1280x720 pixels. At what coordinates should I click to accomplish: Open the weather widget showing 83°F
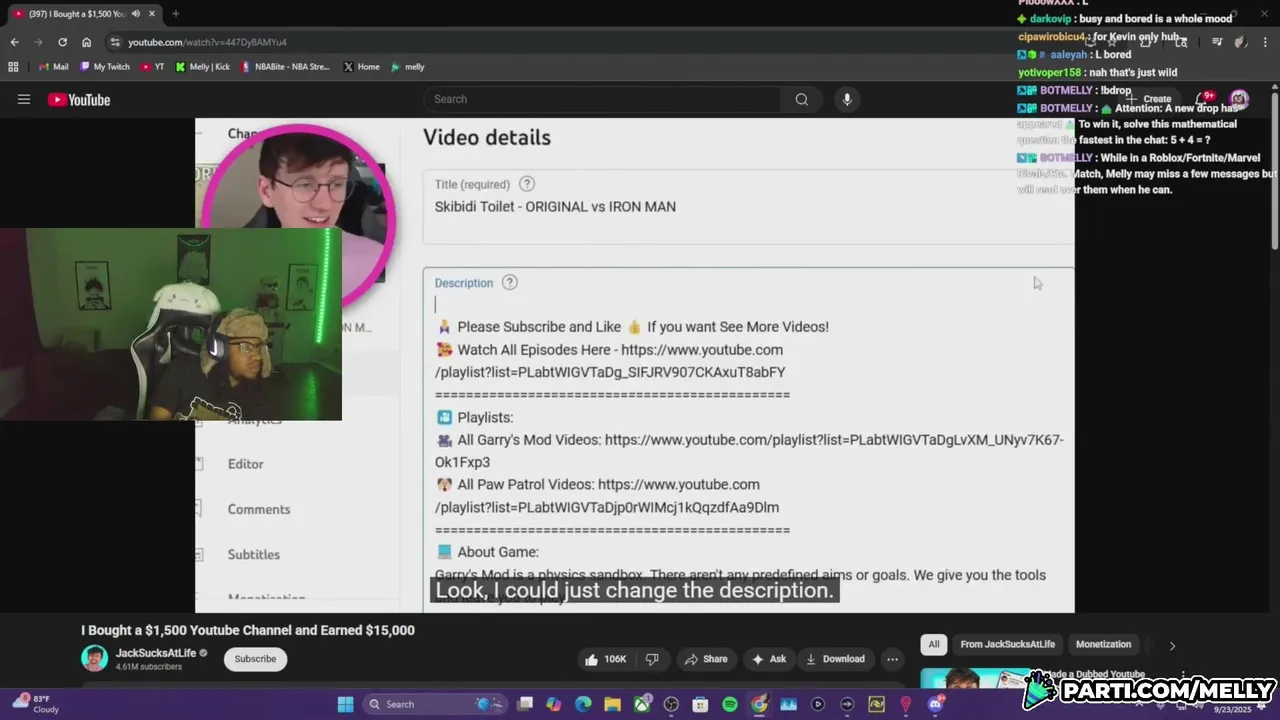[35, 704]
